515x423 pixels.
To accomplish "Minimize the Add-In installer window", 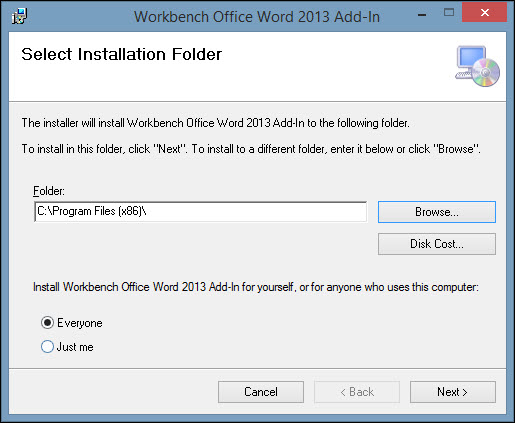I will click(x=422, y=15).
